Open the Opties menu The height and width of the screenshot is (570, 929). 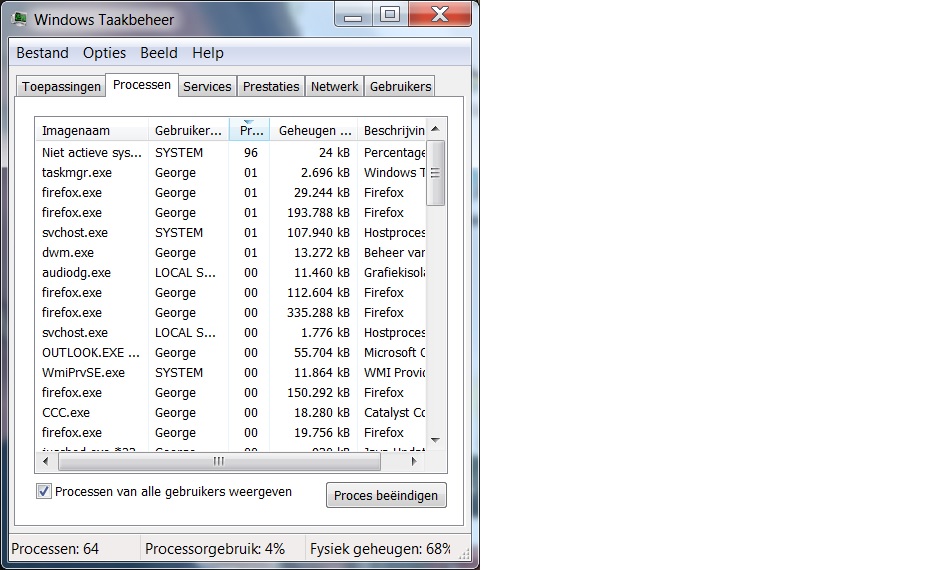(104, 53)
